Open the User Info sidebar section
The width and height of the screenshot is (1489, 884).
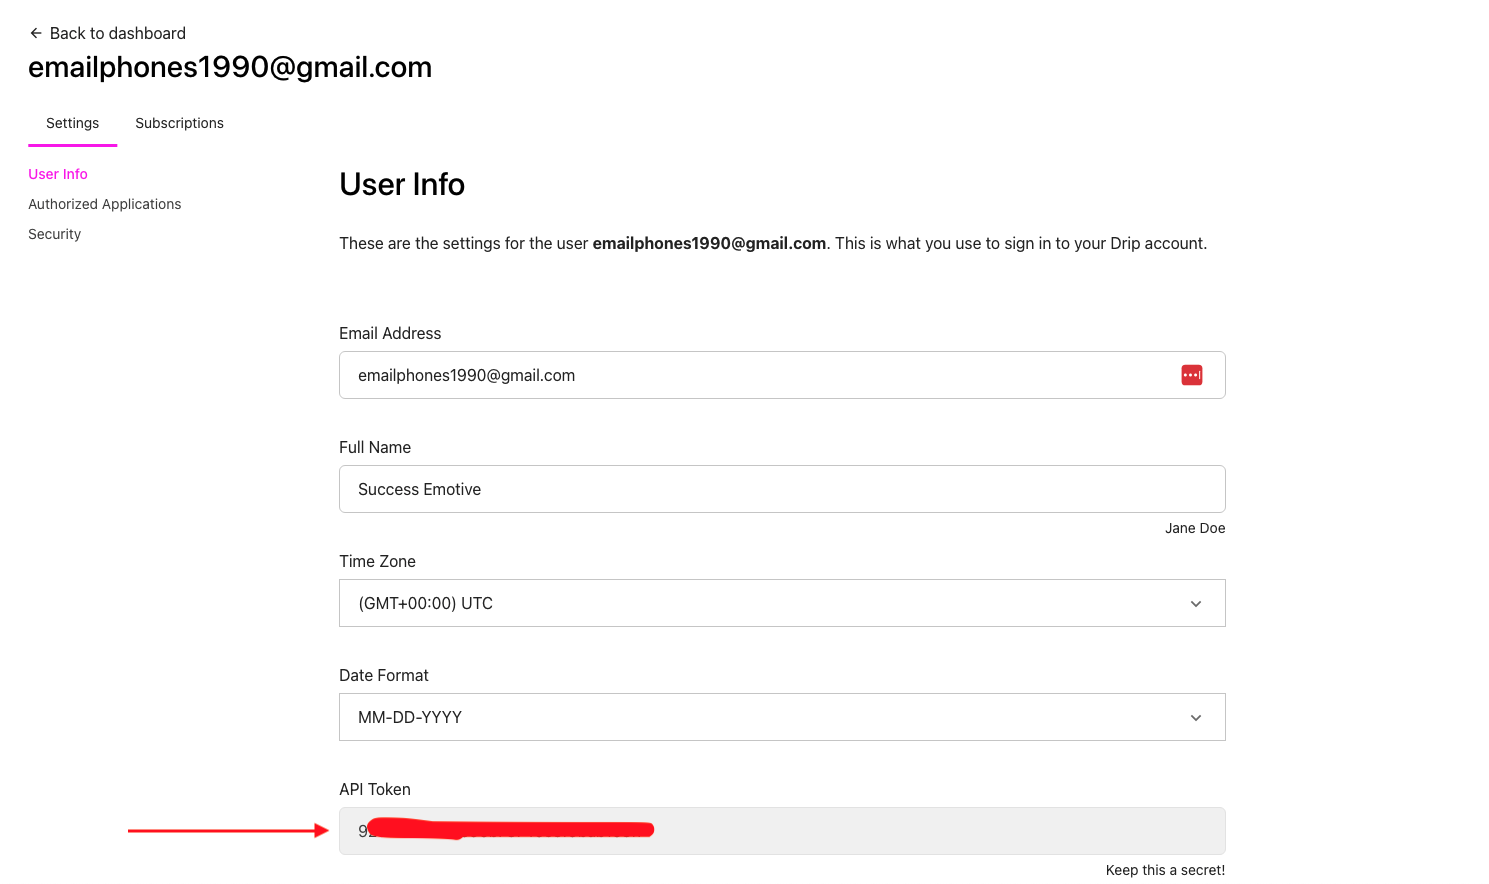coord(58,173)
